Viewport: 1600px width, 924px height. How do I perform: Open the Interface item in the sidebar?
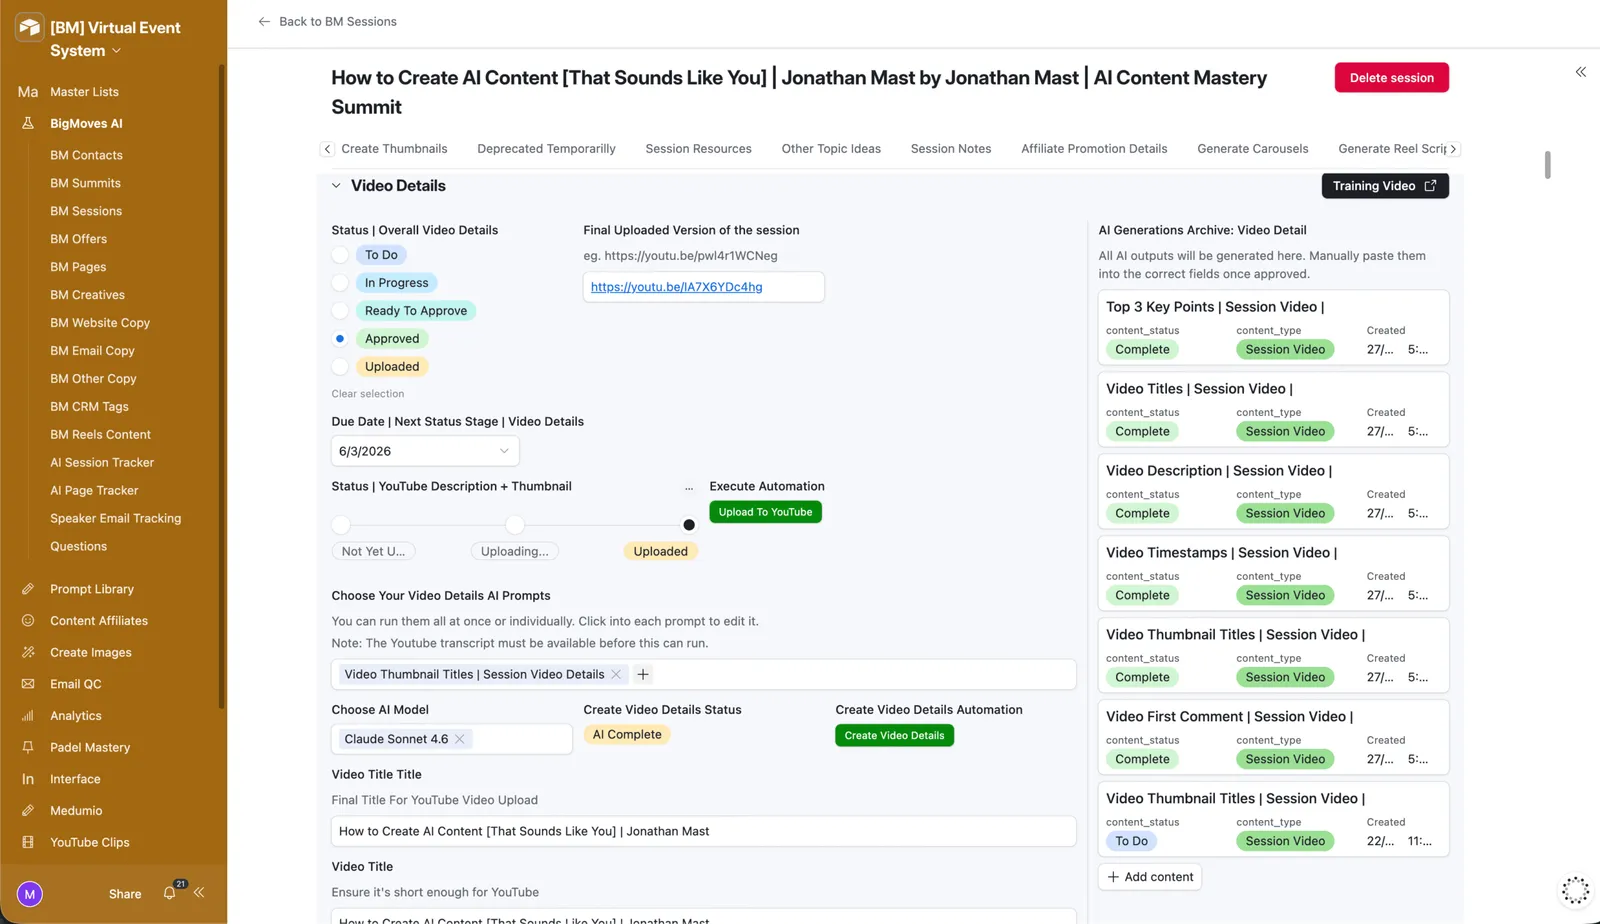[75, 779]
